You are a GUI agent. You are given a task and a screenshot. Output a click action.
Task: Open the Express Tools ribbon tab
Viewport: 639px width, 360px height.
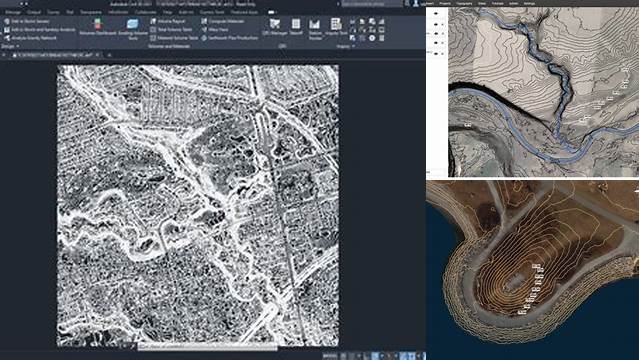pos(212,12)
